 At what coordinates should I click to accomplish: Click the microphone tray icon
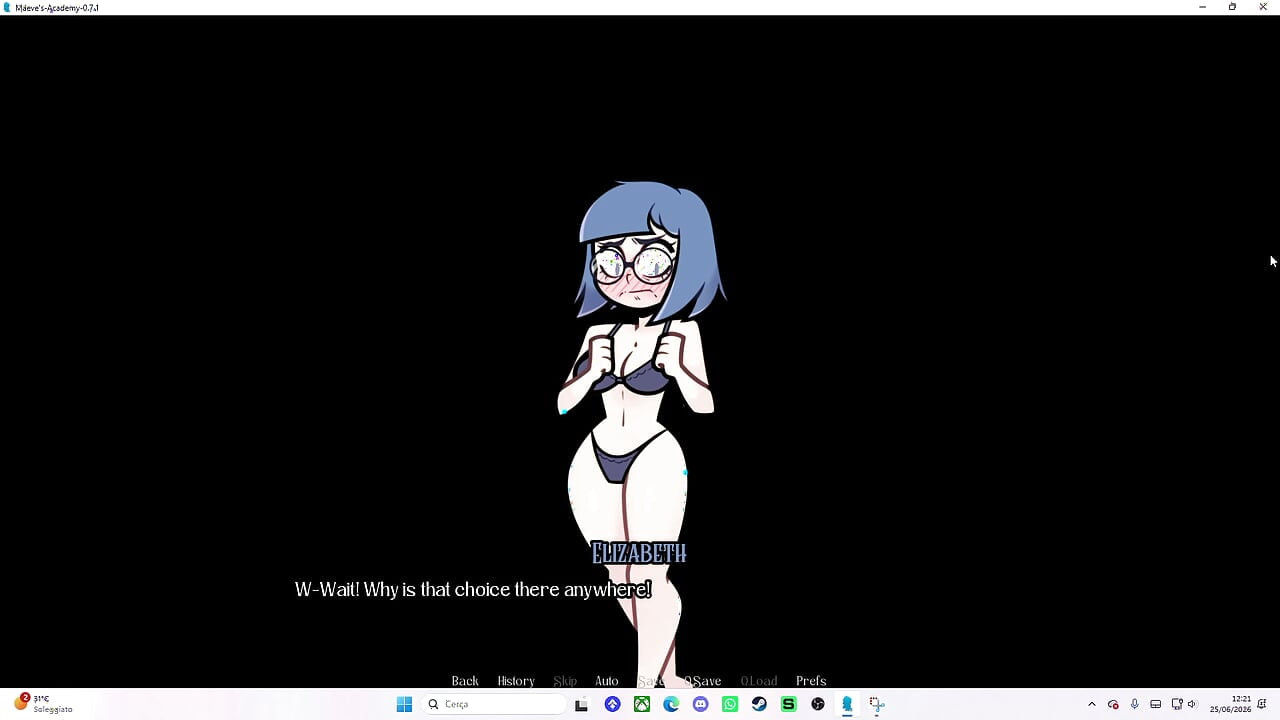[1134, 704]
